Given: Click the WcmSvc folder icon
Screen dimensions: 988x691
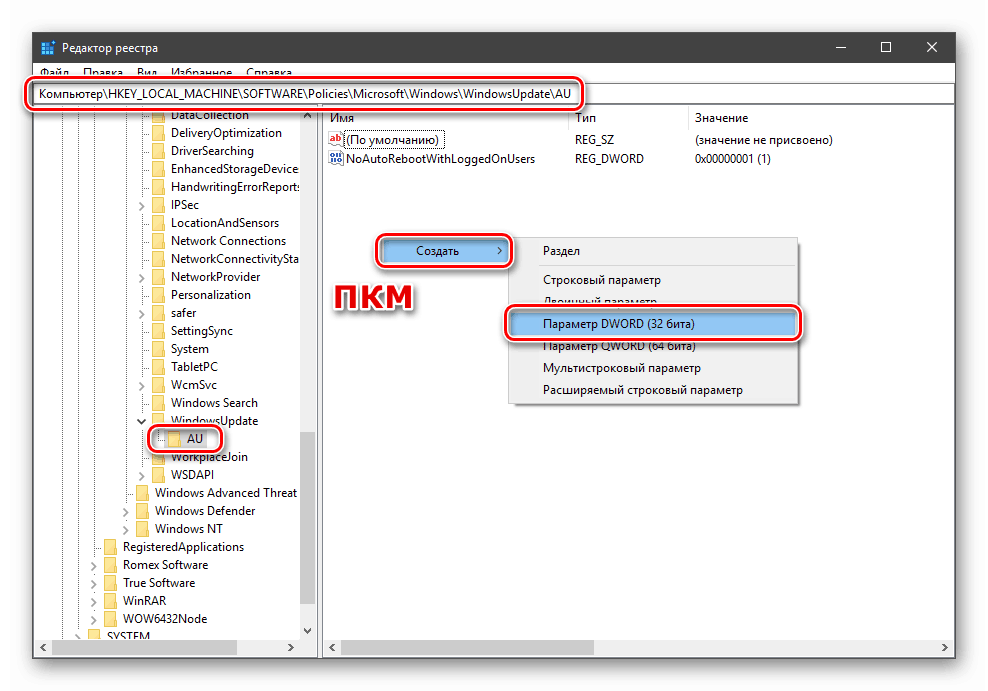Looking at the screenshot, I should pyautogui.click(x=159, y=385).
